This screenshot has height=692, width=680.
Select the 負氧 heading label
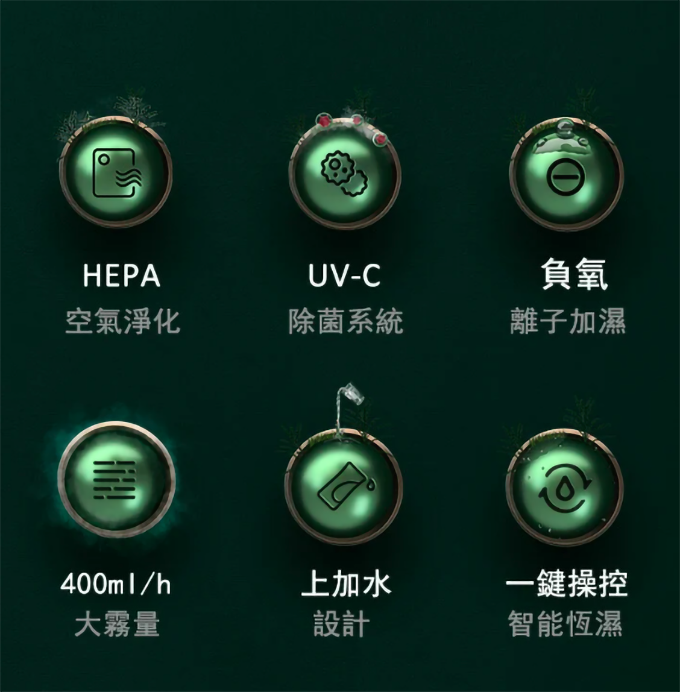point(575,275)
